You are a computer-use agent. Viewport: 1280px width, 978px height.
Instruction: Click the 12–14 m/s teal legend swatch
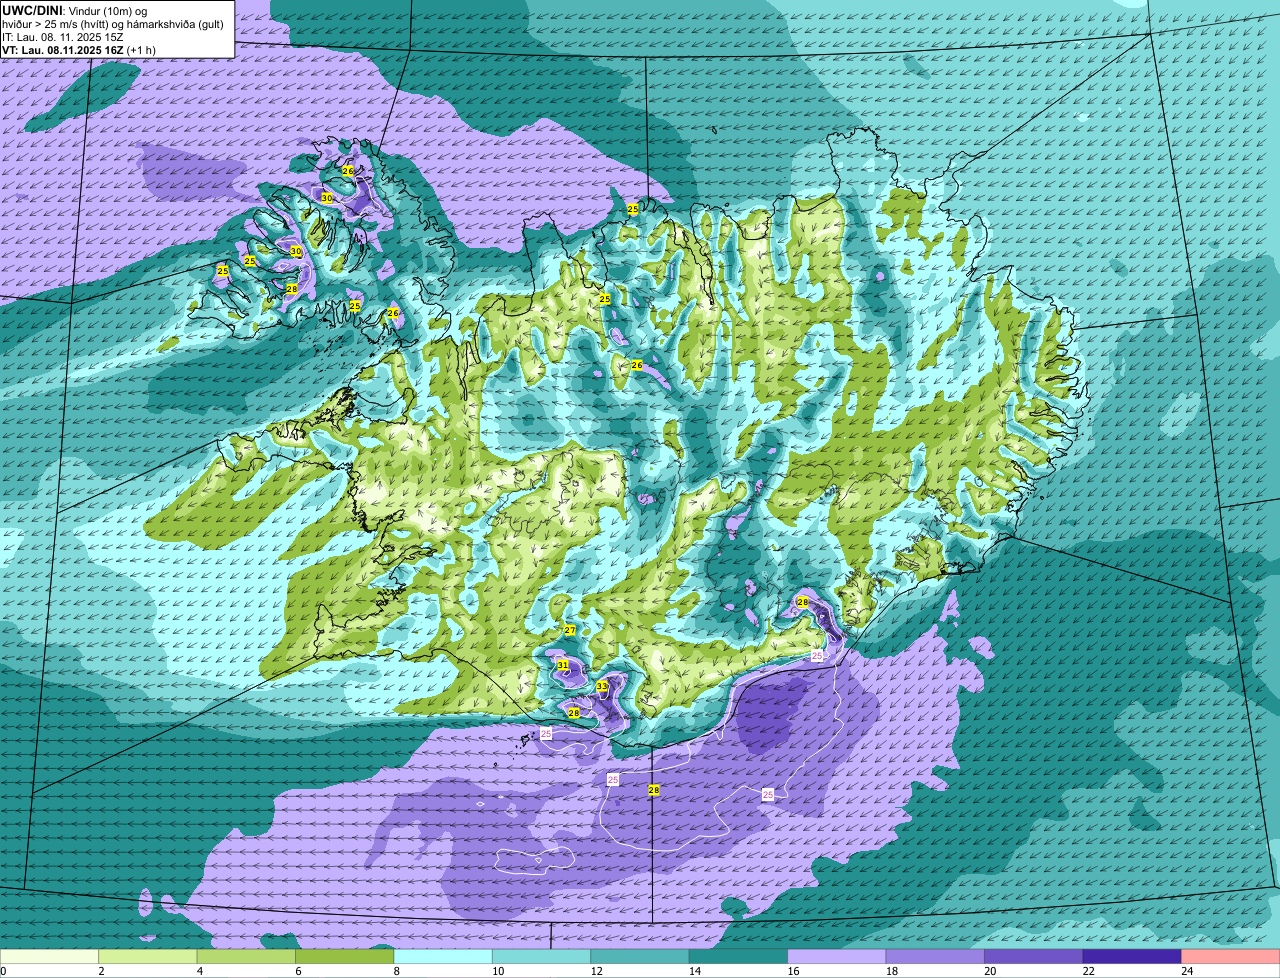point(641,956)
